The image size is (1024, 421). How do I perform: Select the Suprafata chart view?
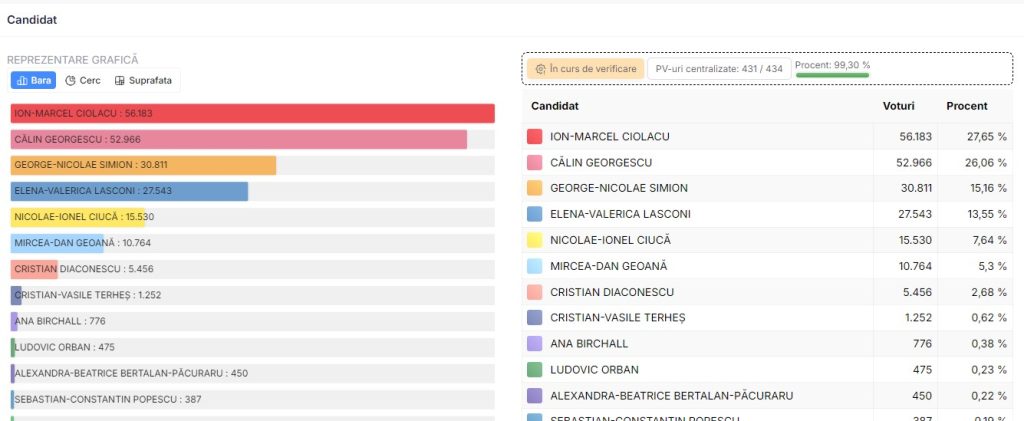pos(143,80)
